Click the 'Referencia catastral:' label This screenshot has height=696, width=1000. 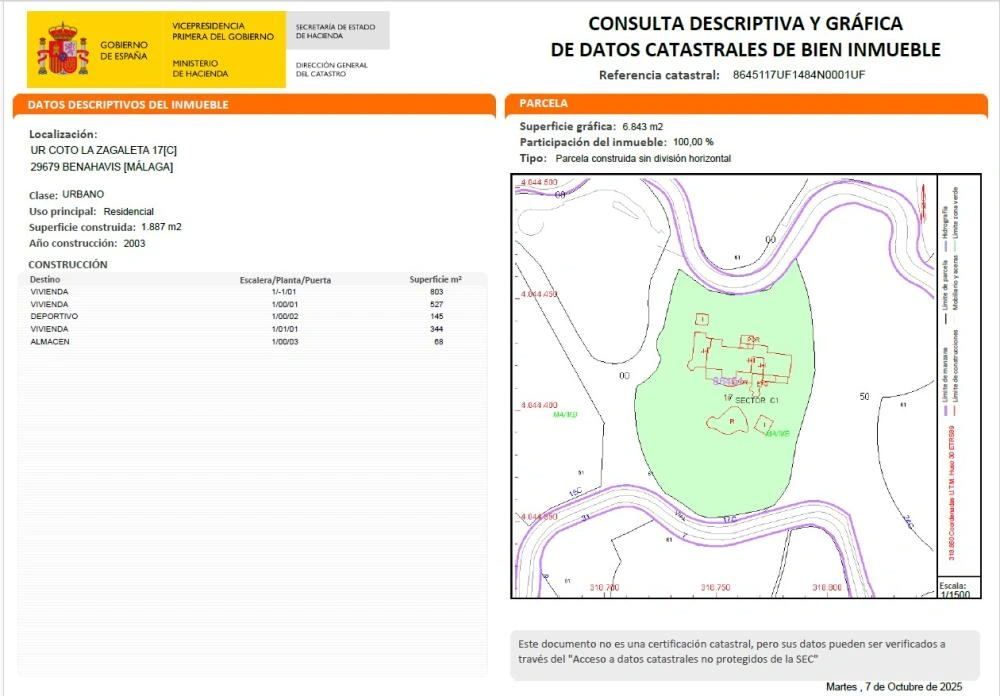click(x=659, y=75)
